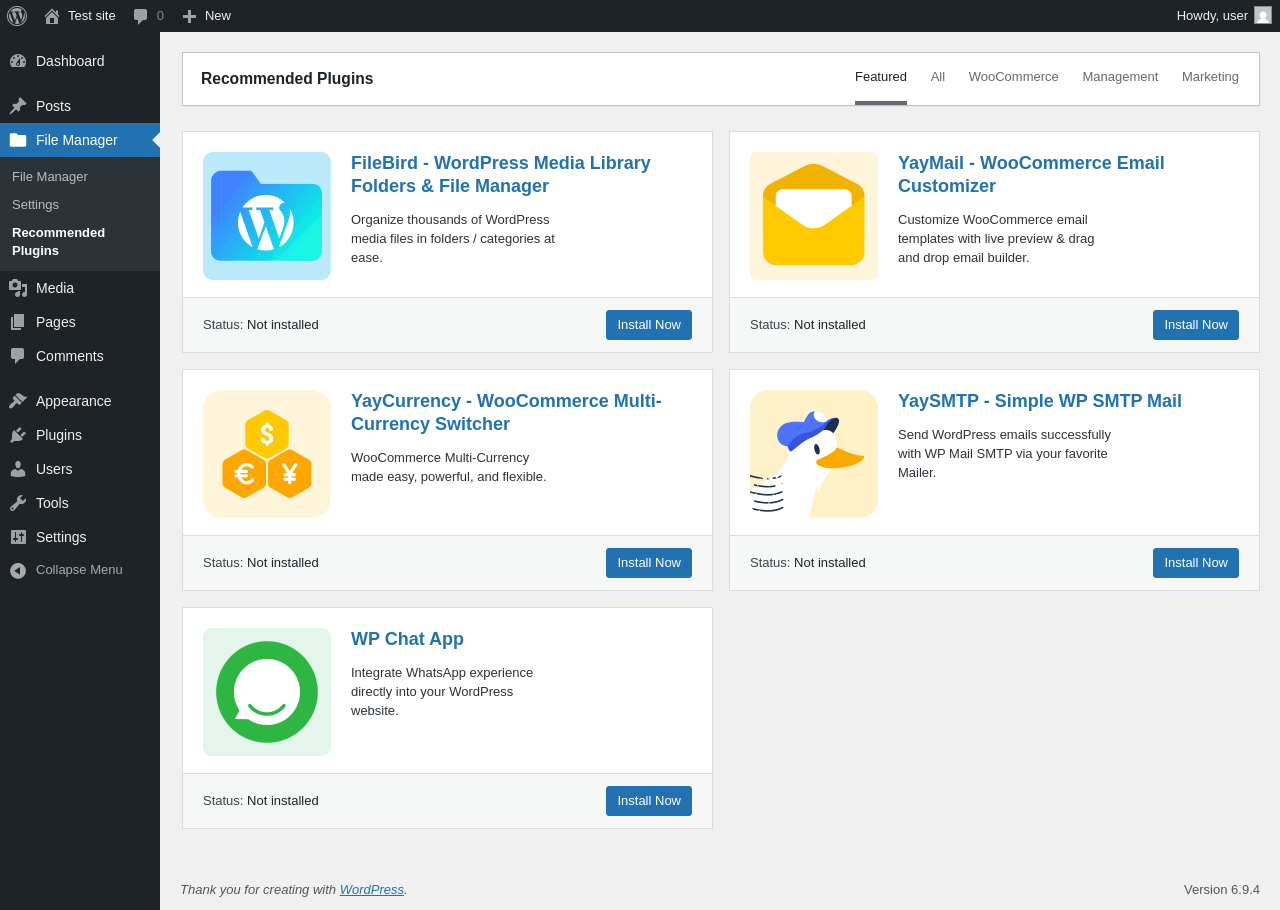1280x910 pixels.
Task: Select the Management plugins tab
Action: (x=1120, y=77)
